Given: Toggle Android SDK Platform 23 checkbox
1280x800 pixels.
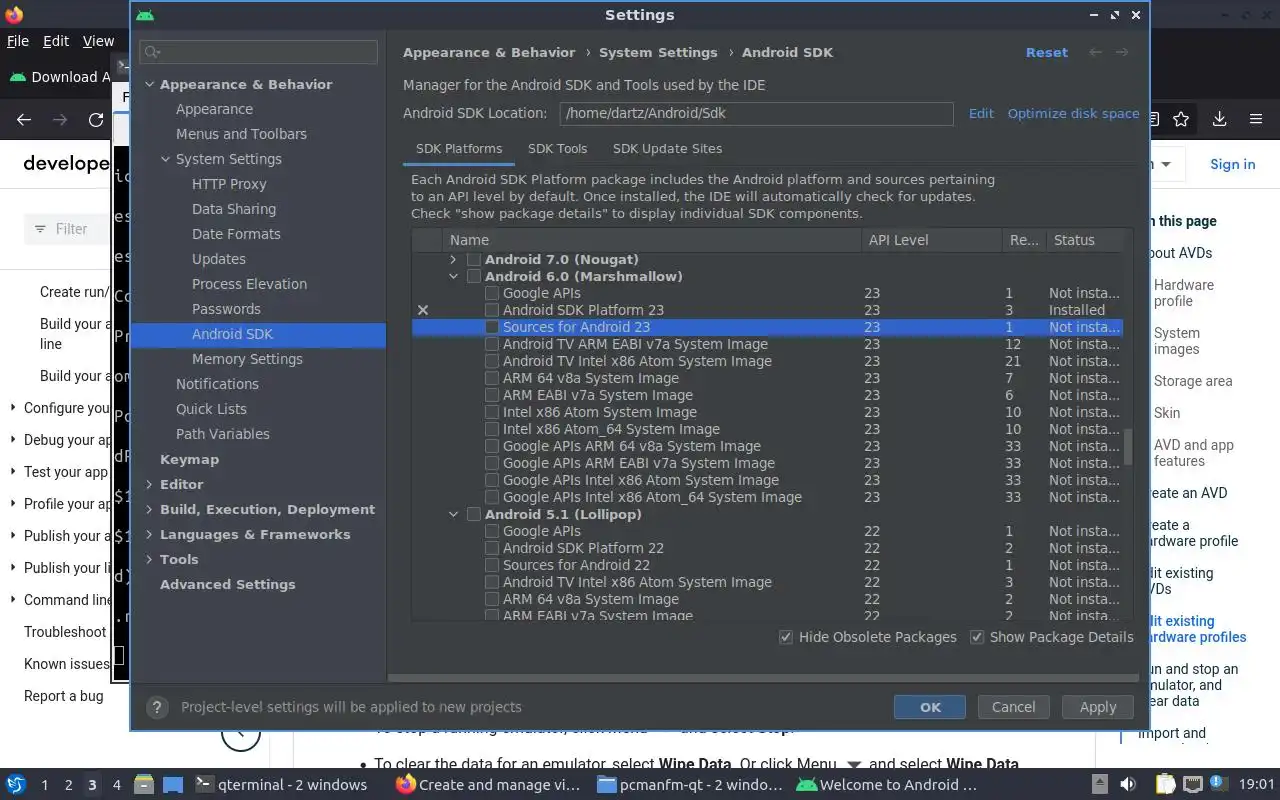Looking at the screenshot, I should (x=492, y=310).
